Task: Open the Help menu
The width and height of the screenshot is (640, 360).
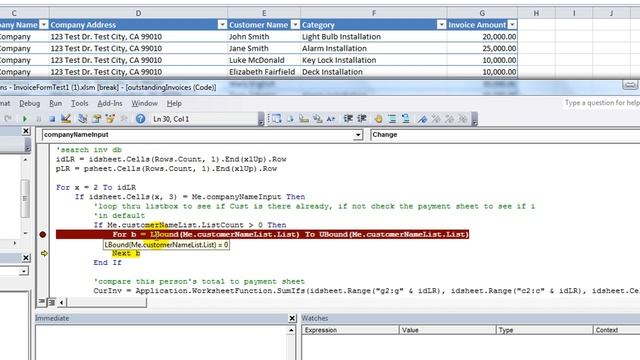Action: coord(174,103)
